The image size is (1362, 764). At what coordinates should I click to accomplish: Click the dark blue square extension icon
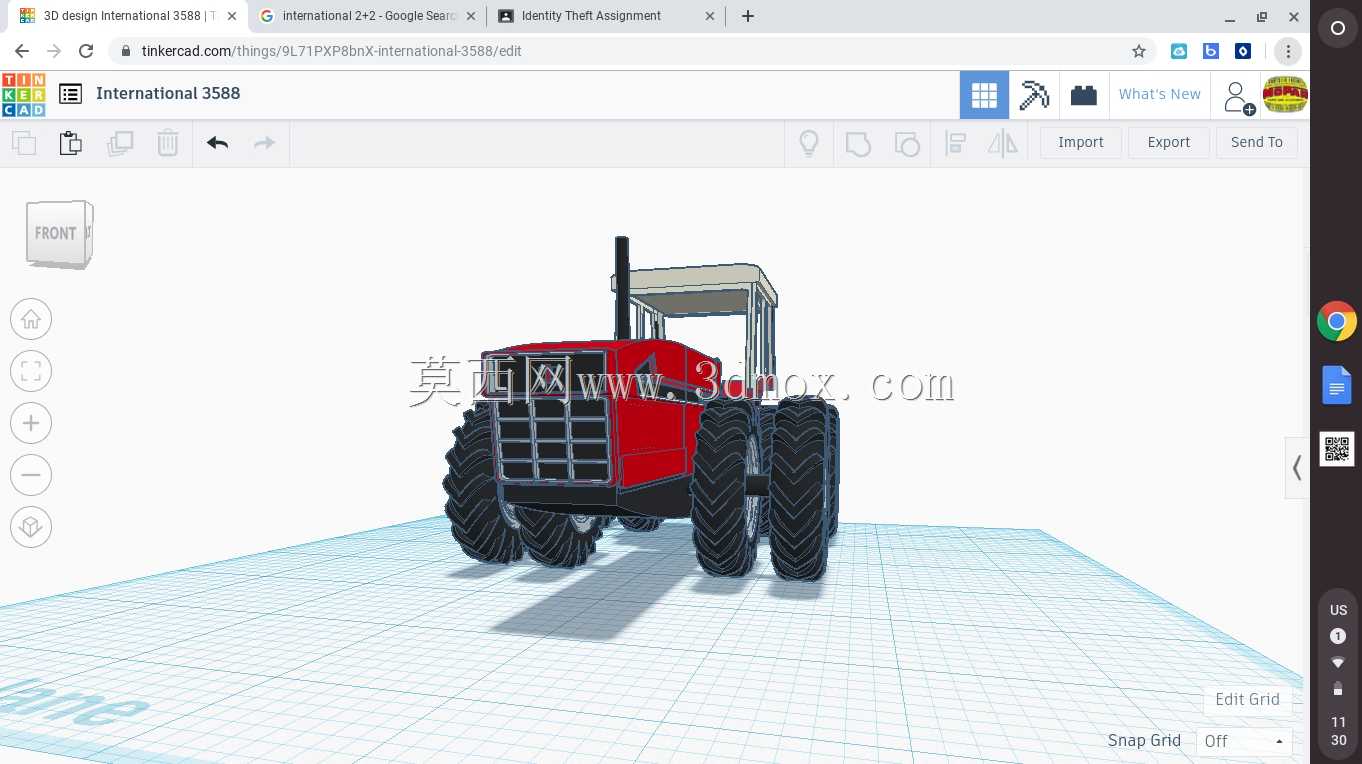pyautogui.click(x=1243, y=51)
